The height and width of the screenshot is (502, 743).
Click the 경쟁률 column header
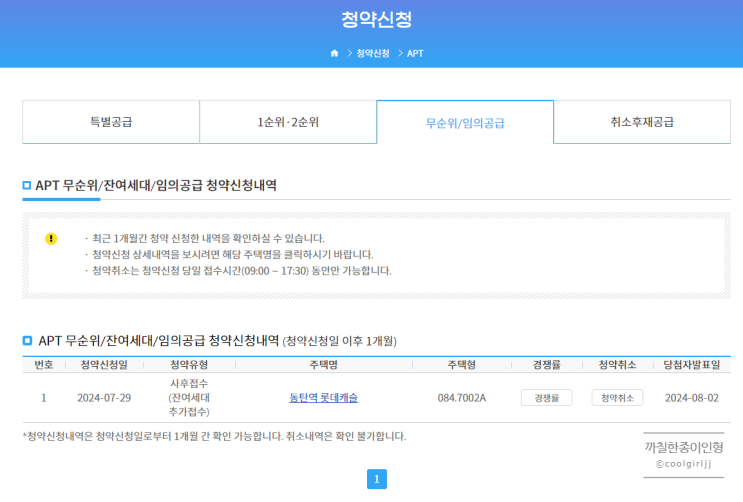(x=546, y=365)
